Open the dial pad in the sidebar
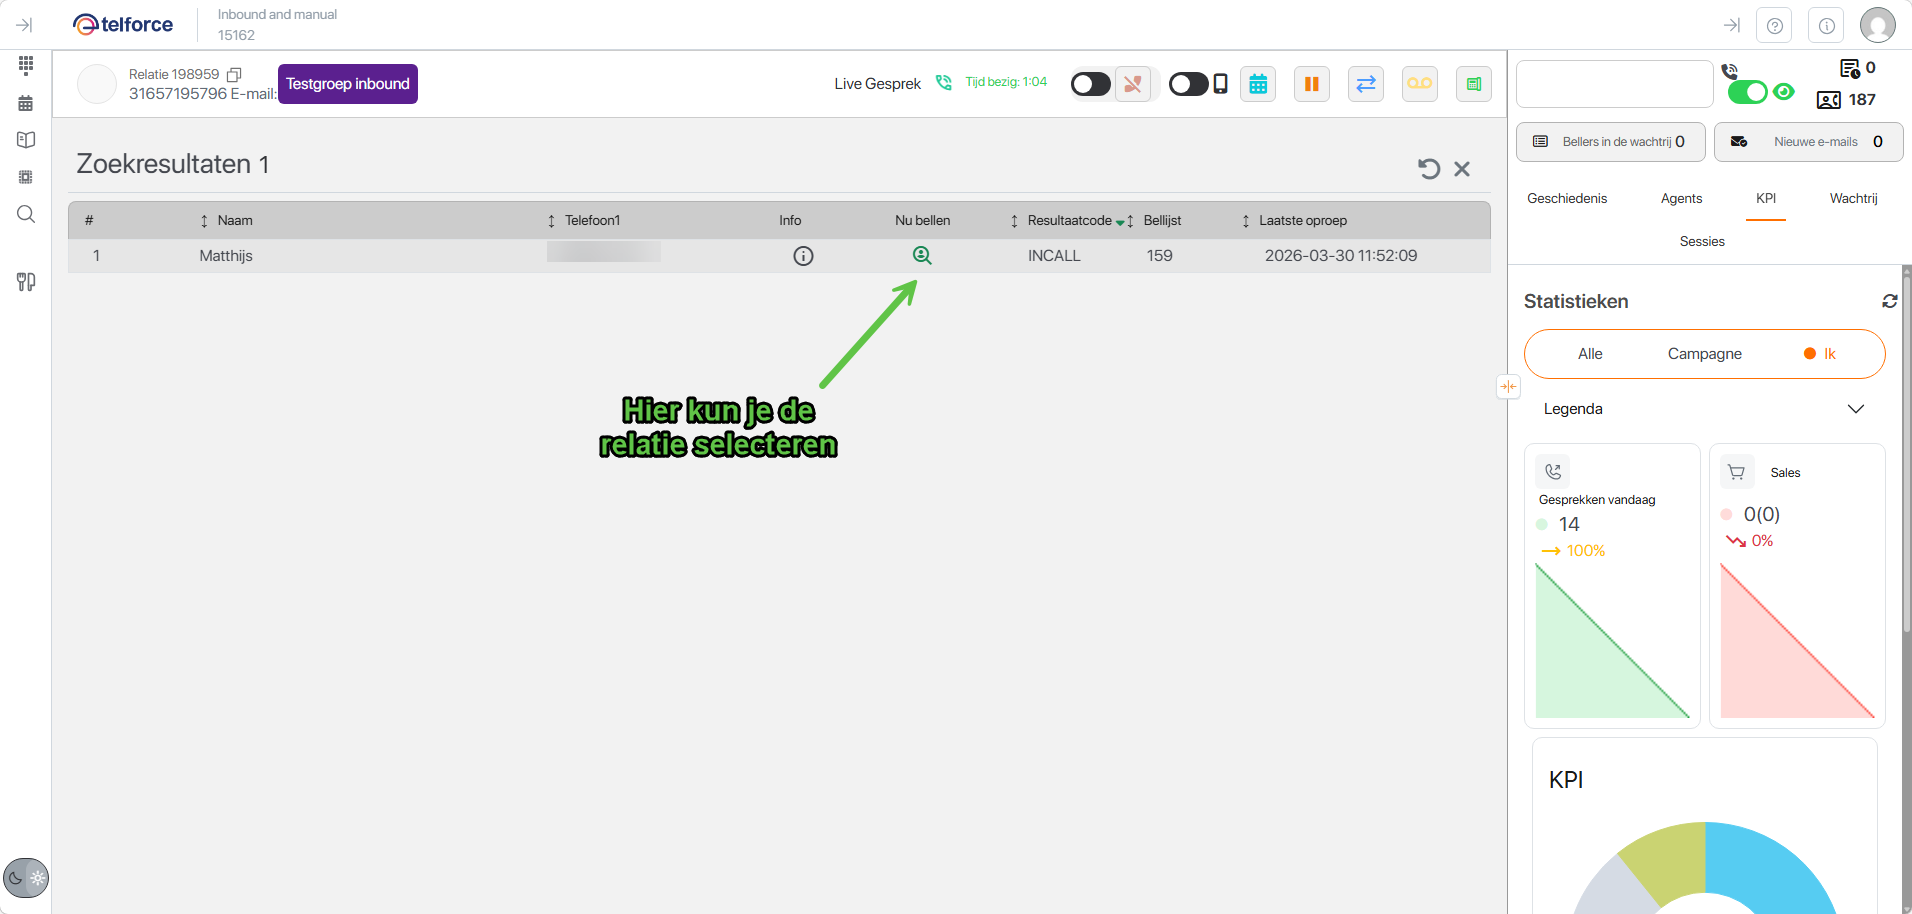Screen dimensions: 1912x914 [26, 65]
